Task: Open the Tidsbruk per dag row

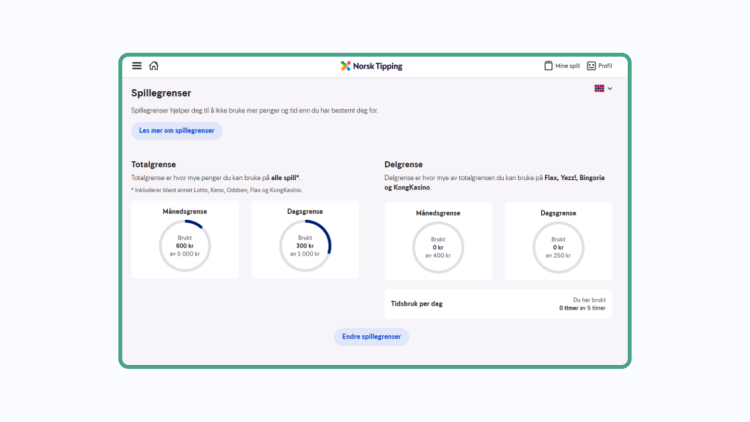Action: 498,304
